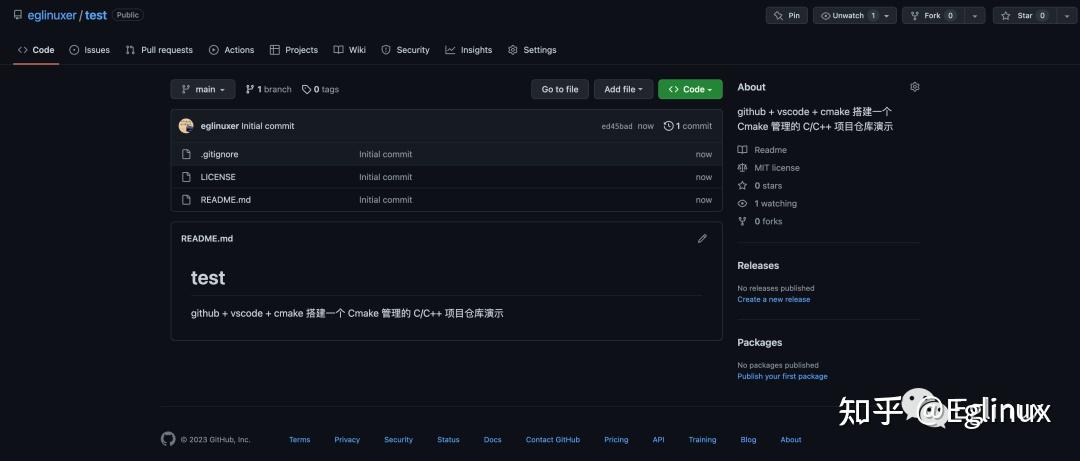The width and height of the screenshot is (1080, 461).
Task: Open the test repository name link
Action: point(96,15)
